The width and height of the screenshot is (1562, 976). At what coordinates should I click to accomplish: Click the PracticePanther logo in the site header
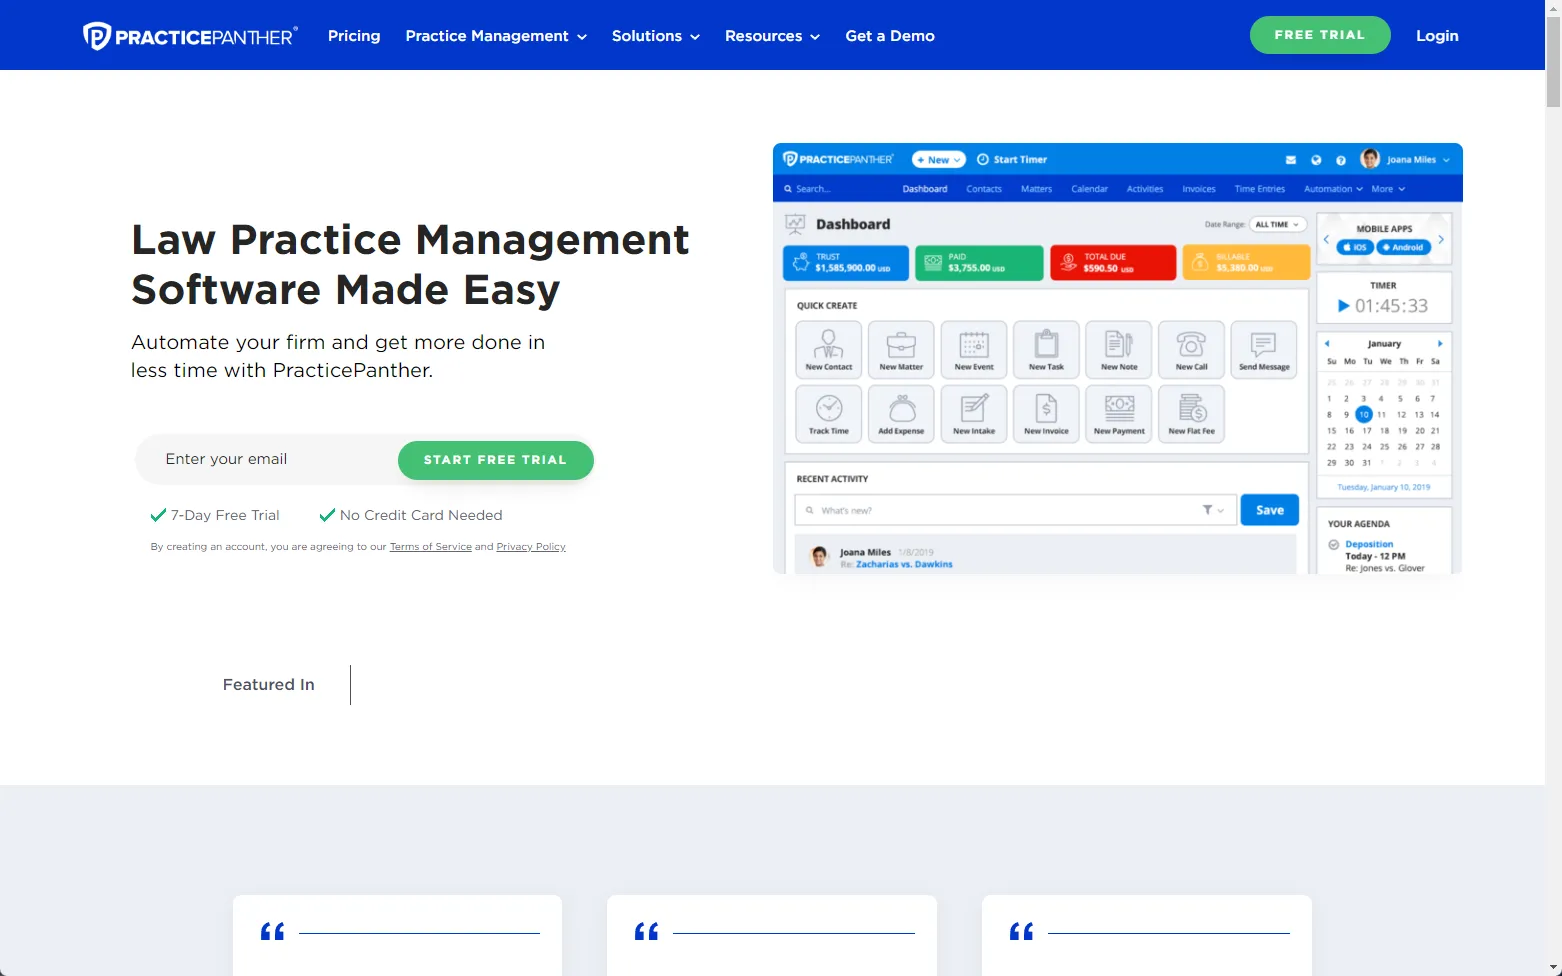pos(190,36)
